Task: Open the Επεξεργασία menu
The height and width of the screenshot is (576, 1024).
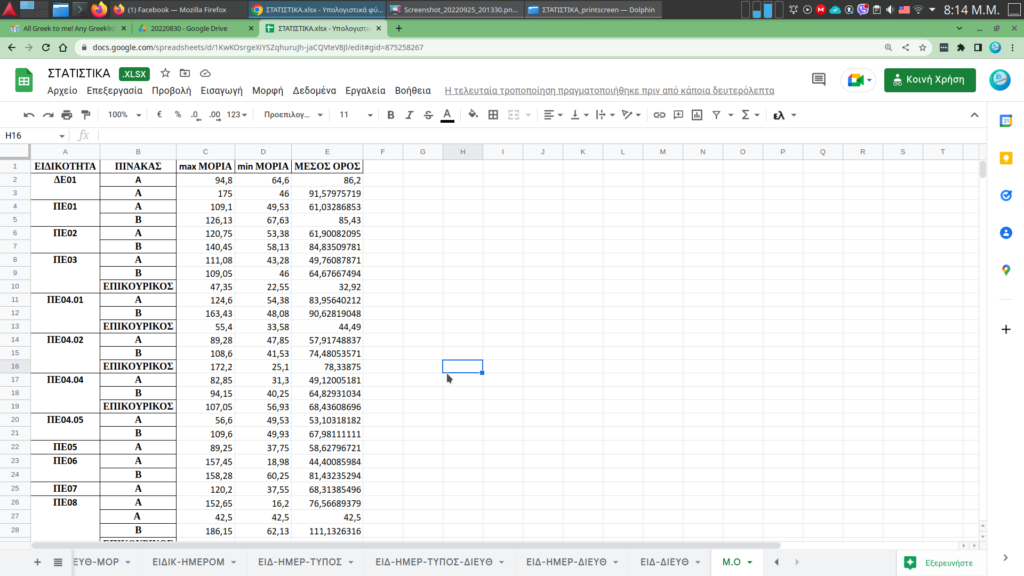Action: click(x=114, y=91)
